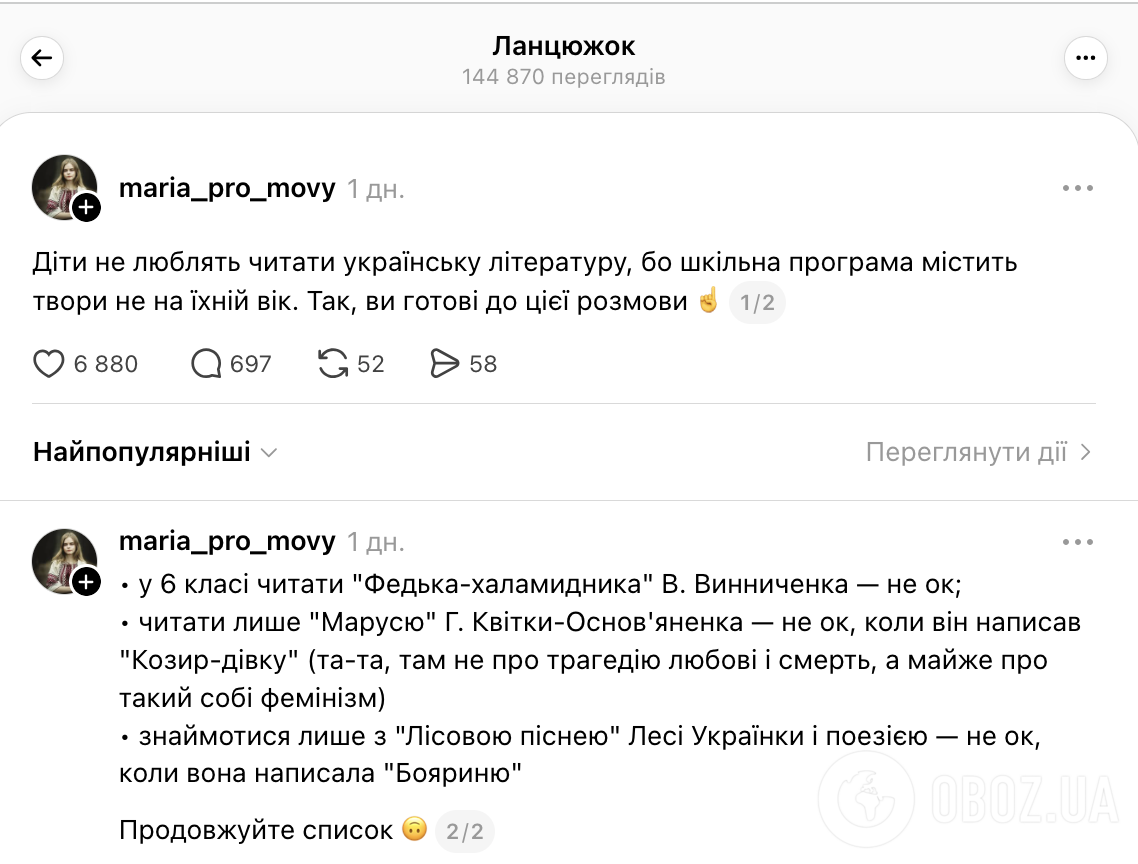This screenshot has height=864, width=1138.
Task: Open maria_pro_movy's profile via her username
Action: [x=227, y=187]
